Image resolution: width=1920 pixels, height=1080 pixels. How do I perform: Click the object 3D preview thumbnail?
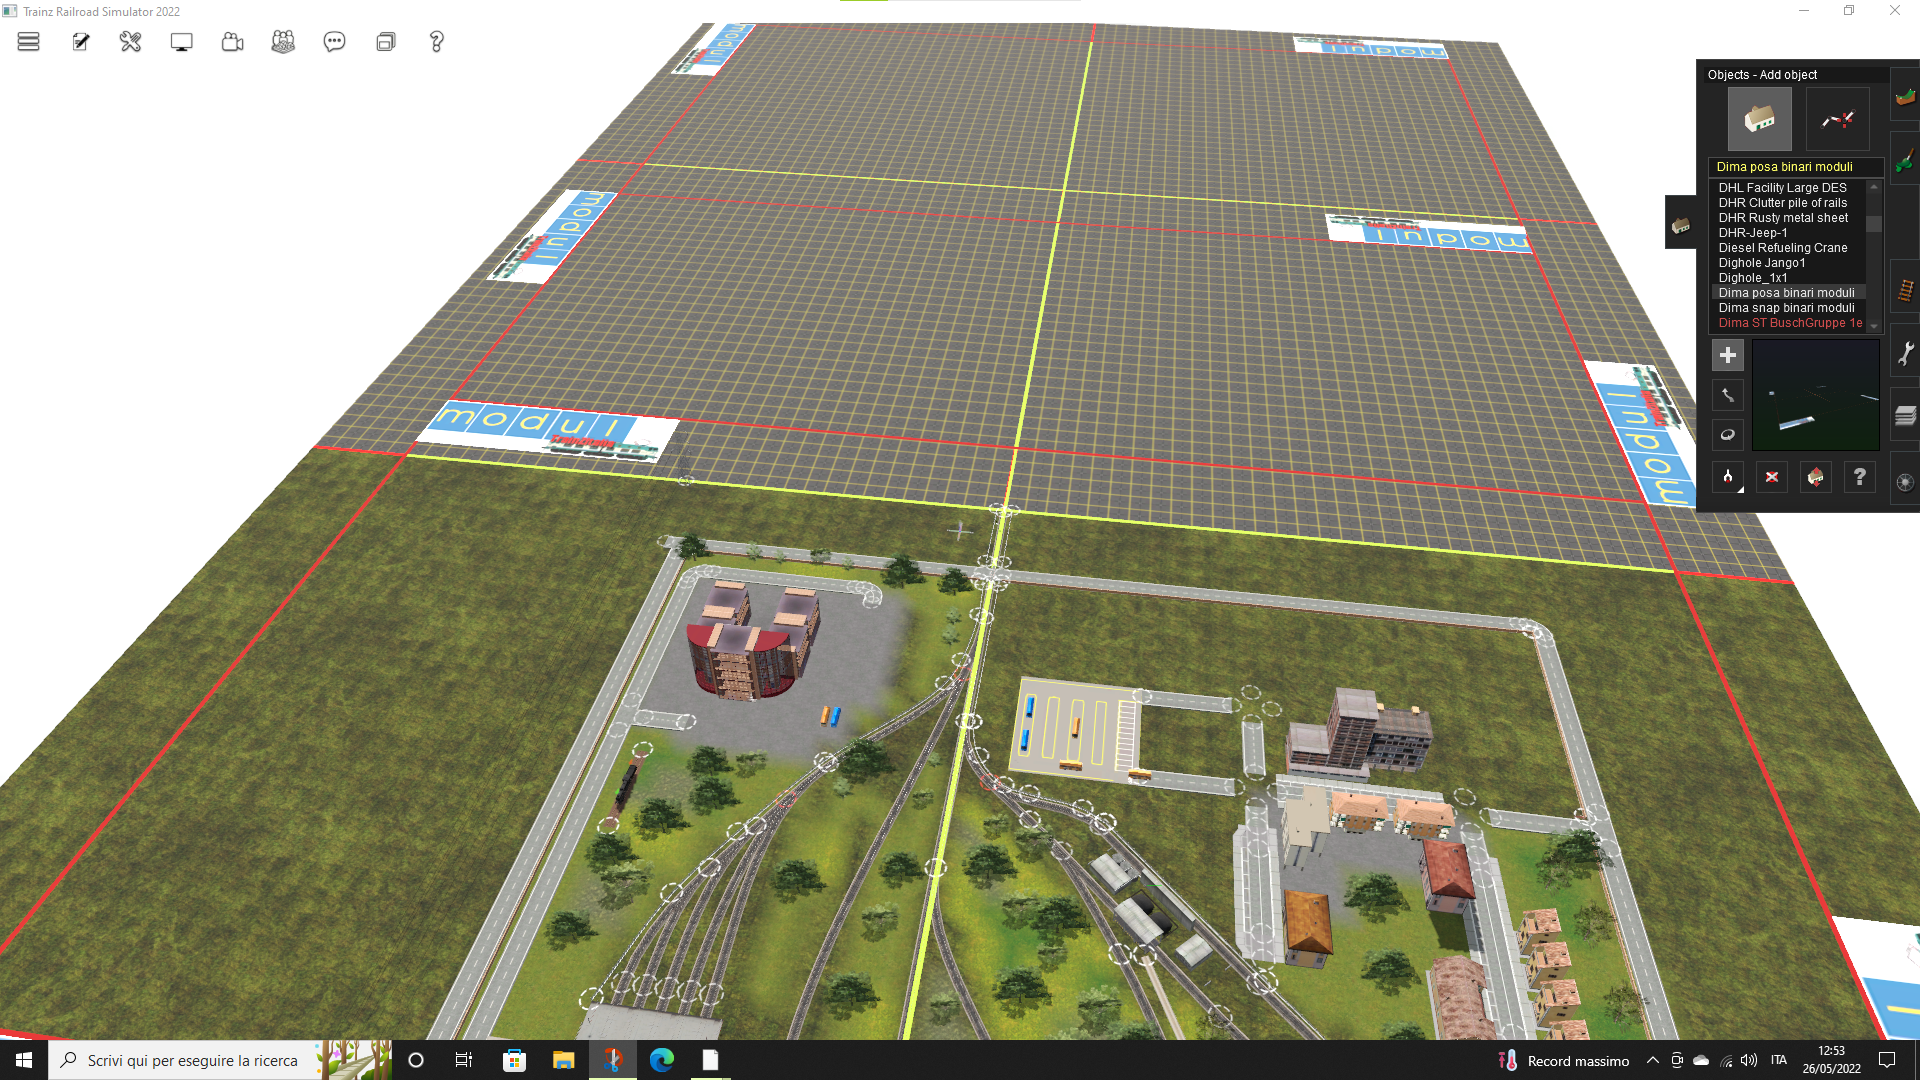1815,395
